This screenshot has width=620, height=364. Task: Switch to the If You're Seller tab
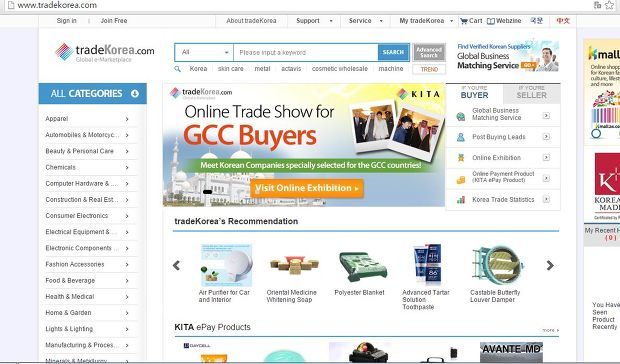(531, 93)
